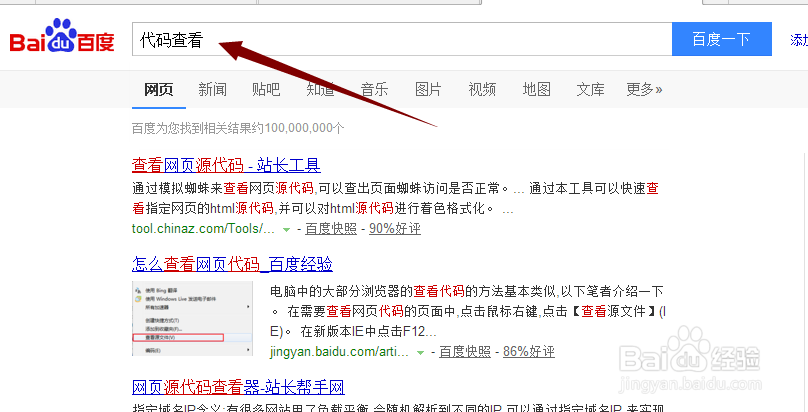
Task: Open result 查看网页源代码 - 站长工具
Action: point(226,165)
